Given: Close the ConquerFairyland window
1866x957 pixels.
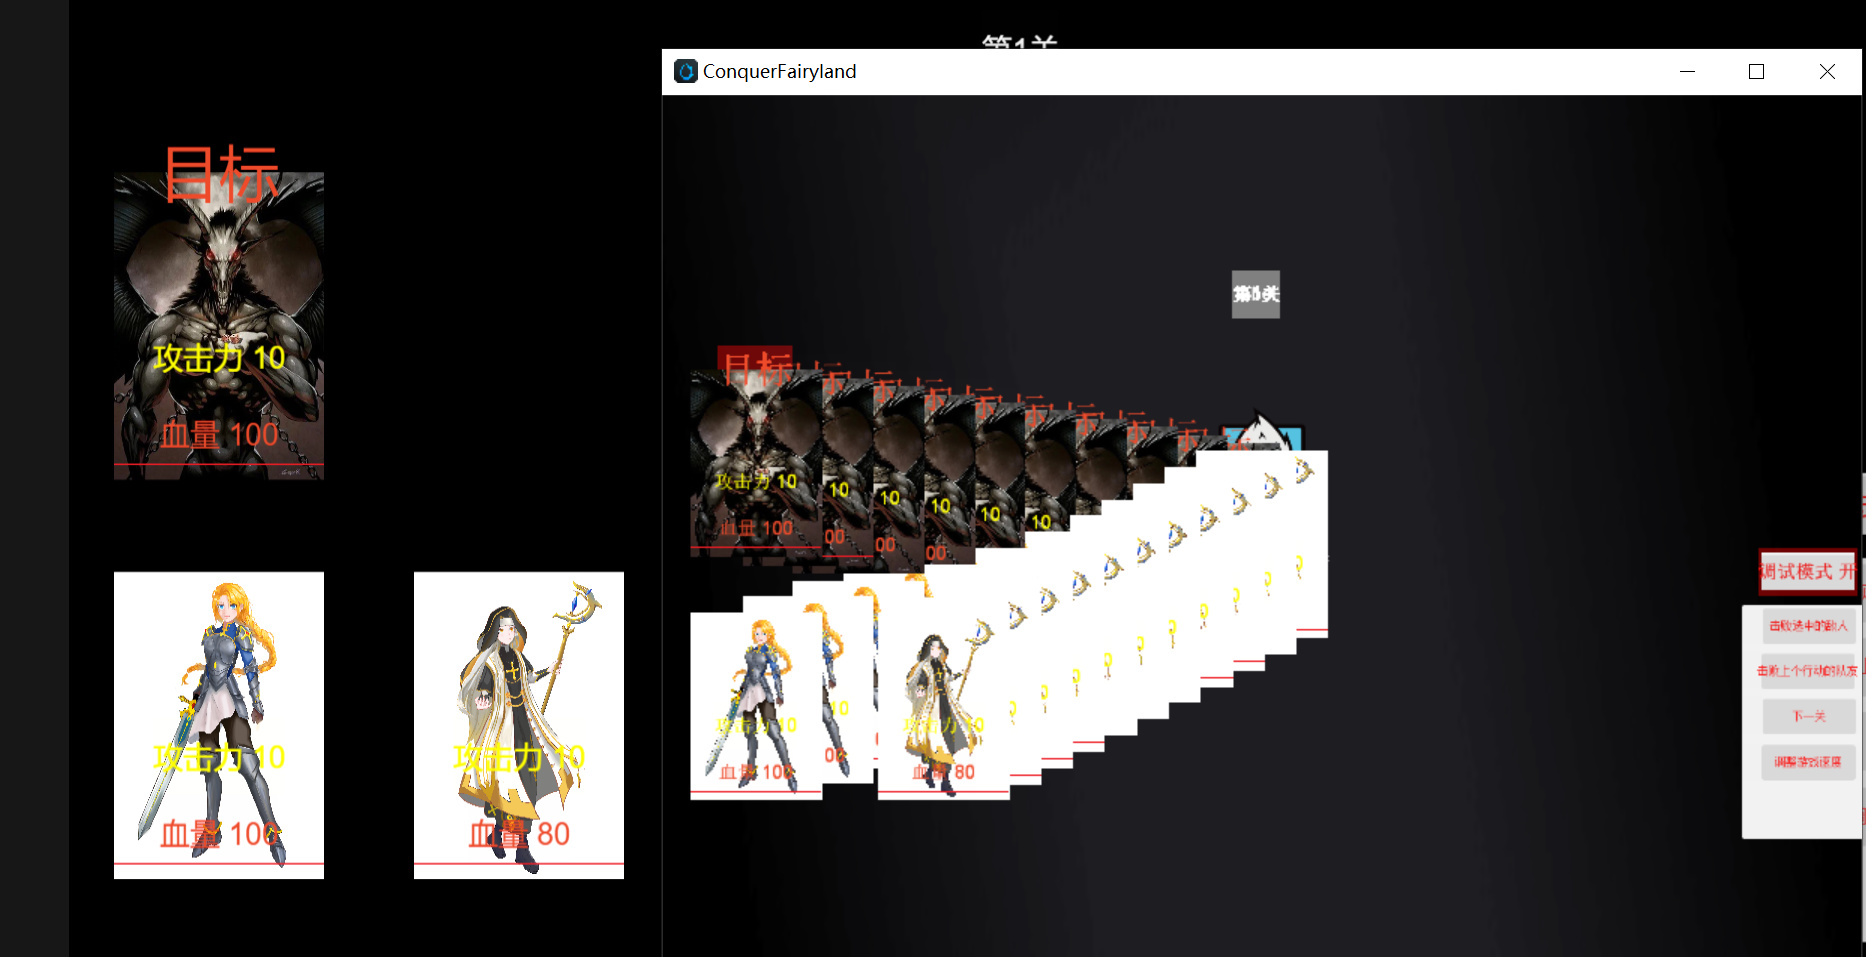Looking at the screenshot, I should (x=1827, y=72).
